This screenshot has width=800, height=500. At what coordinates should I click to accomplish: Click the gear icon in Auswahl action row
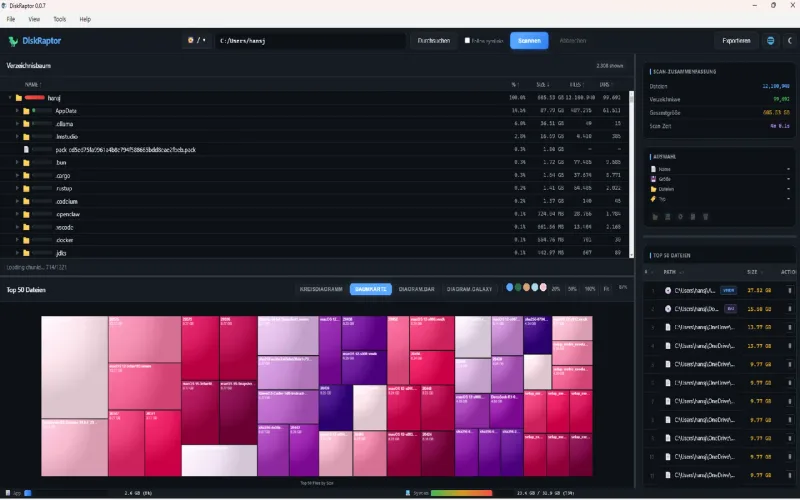680,217
